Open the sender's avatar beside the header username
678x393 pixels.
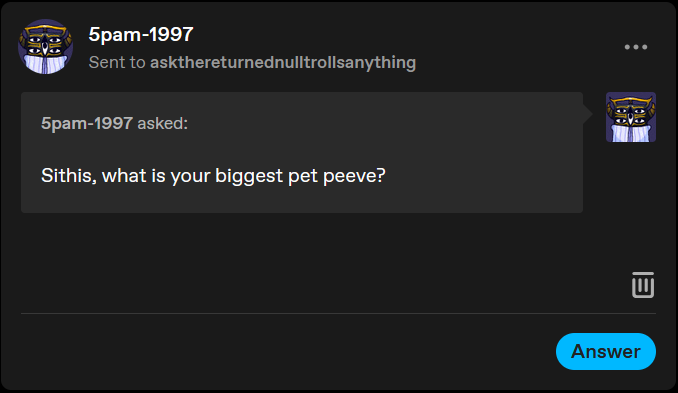tap(45, 46)
